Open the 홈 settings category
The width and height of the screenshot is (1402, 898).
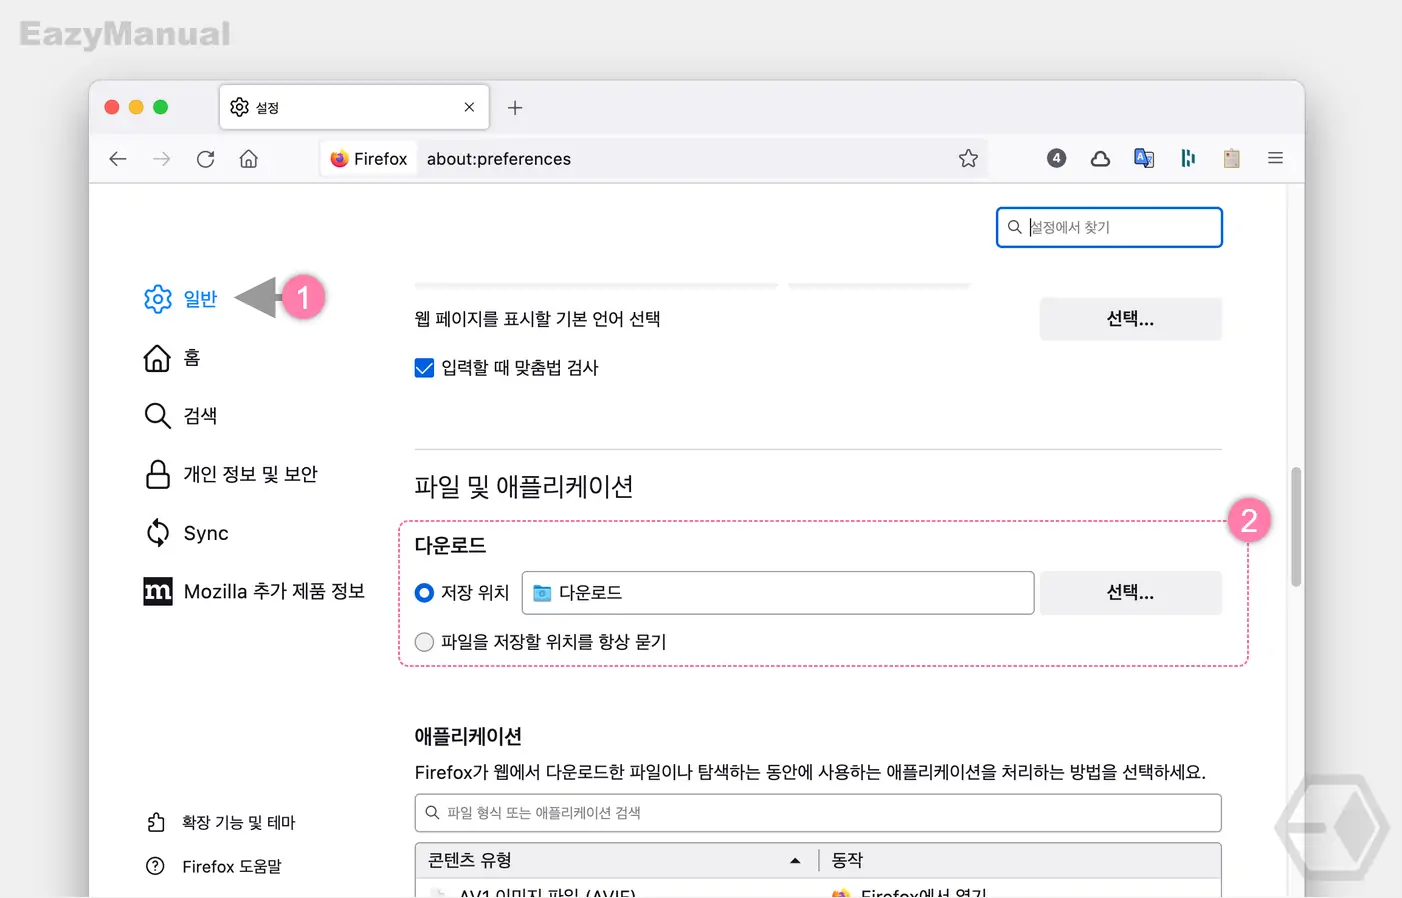click(172, 358)
